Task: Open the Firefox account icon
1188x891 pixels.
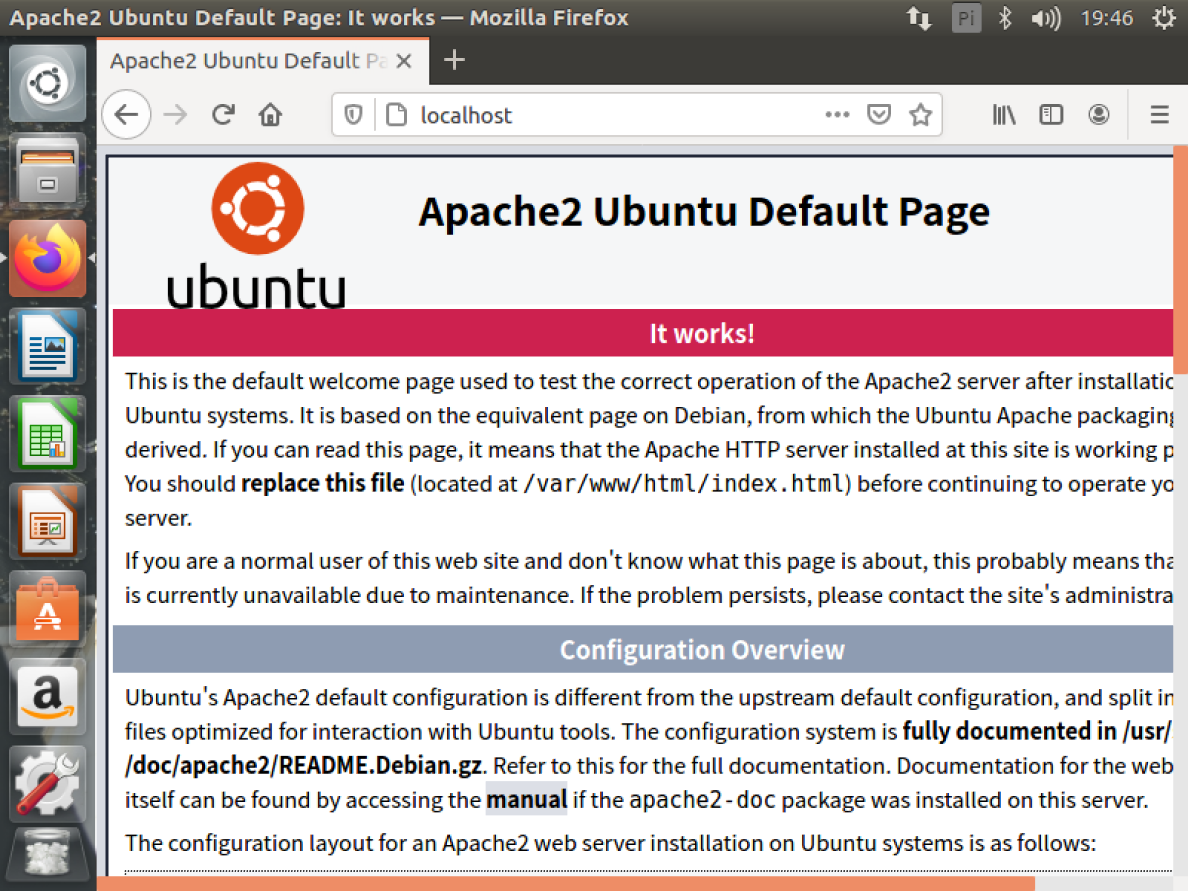Action: coord(1099,114)
